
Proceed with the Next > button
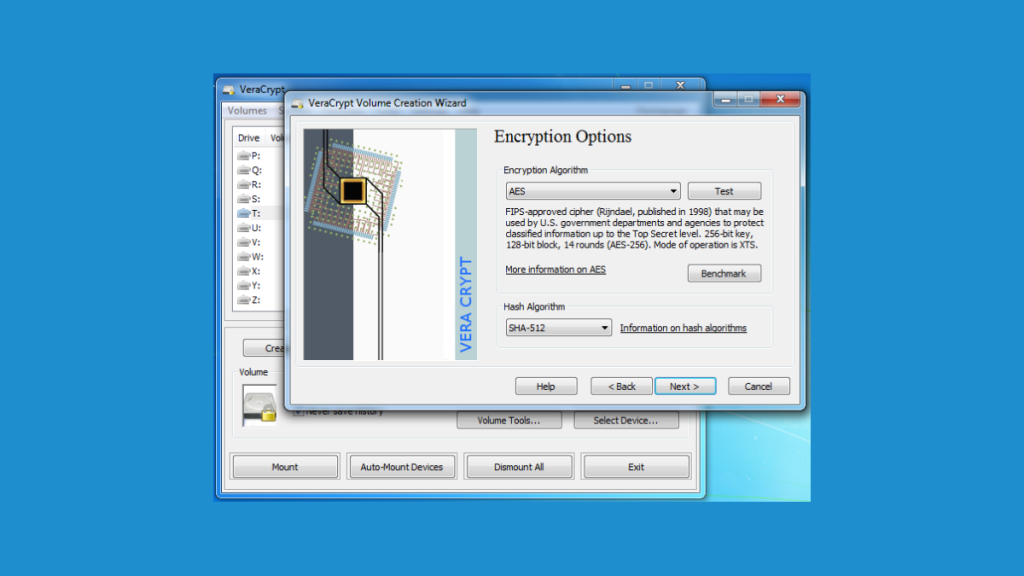tap(685, 387)
